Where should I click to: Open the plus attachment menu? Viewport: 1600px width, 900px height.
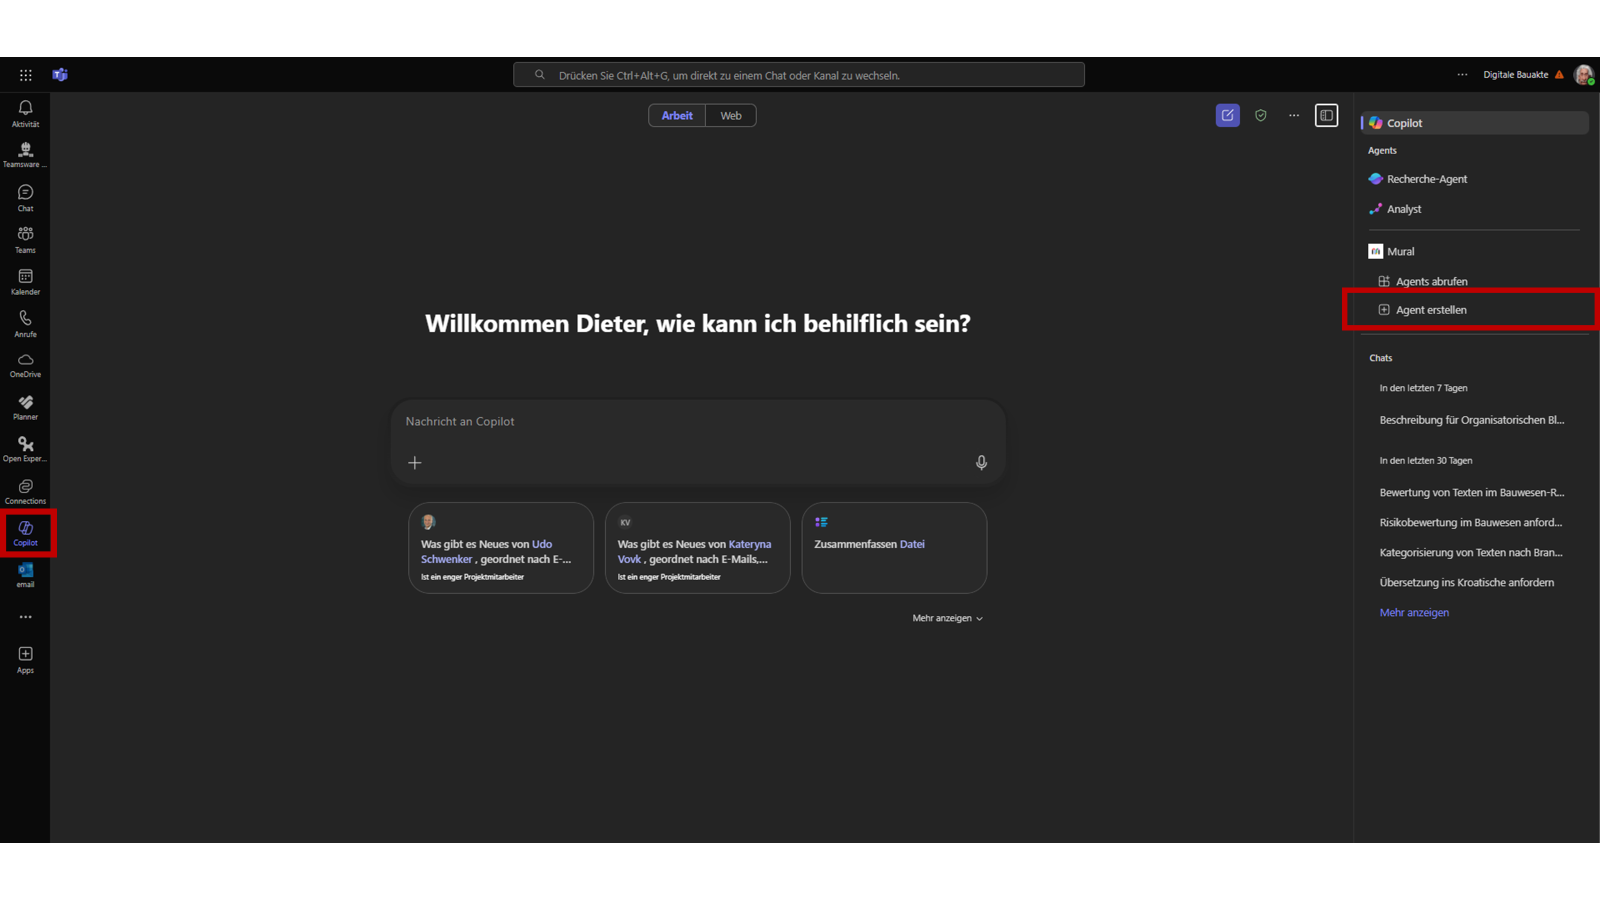(415, 463)
